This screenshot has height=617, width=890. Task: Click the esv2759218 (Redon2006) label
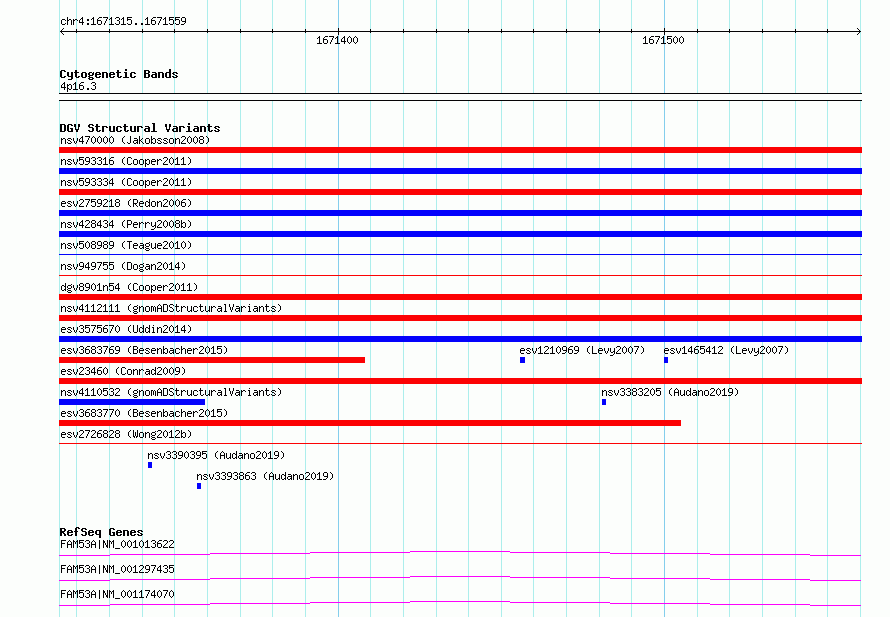126,203
